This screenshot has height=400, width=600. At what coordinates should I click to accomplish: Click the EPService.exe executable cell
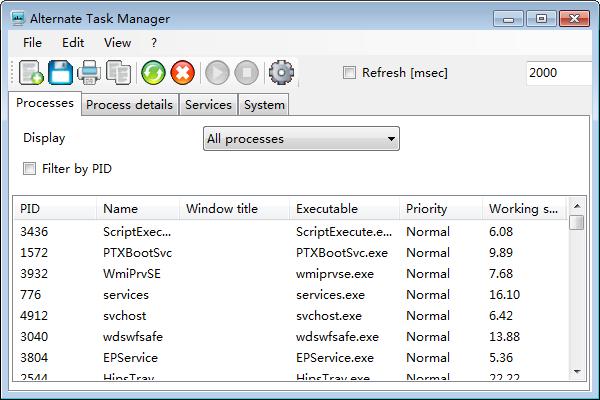(335, 358)
